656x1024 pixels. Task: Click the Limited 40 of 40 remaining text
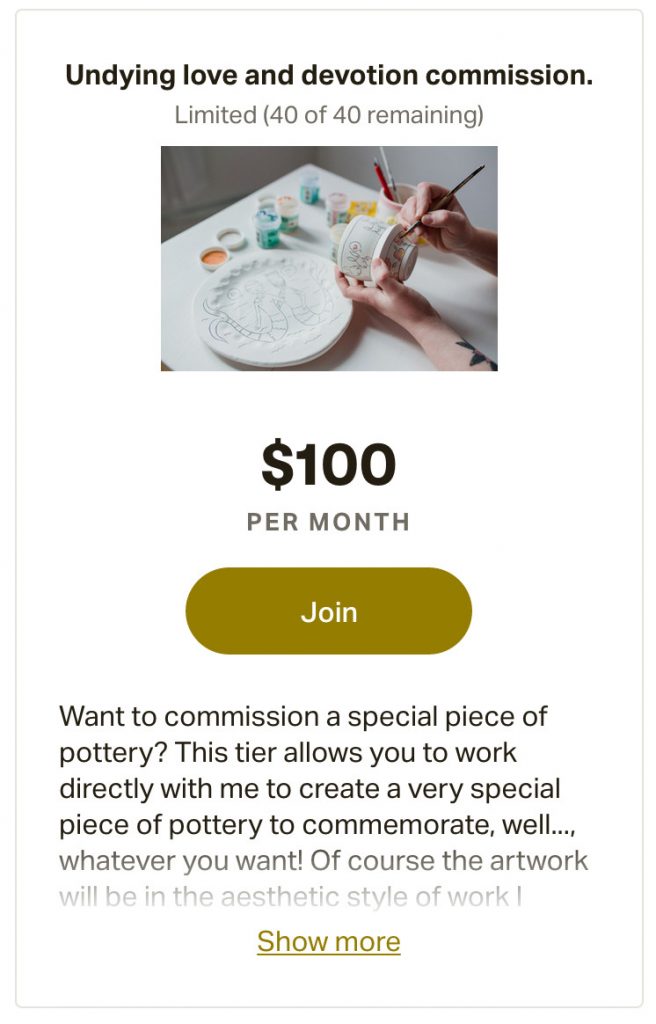coord(328,115)
